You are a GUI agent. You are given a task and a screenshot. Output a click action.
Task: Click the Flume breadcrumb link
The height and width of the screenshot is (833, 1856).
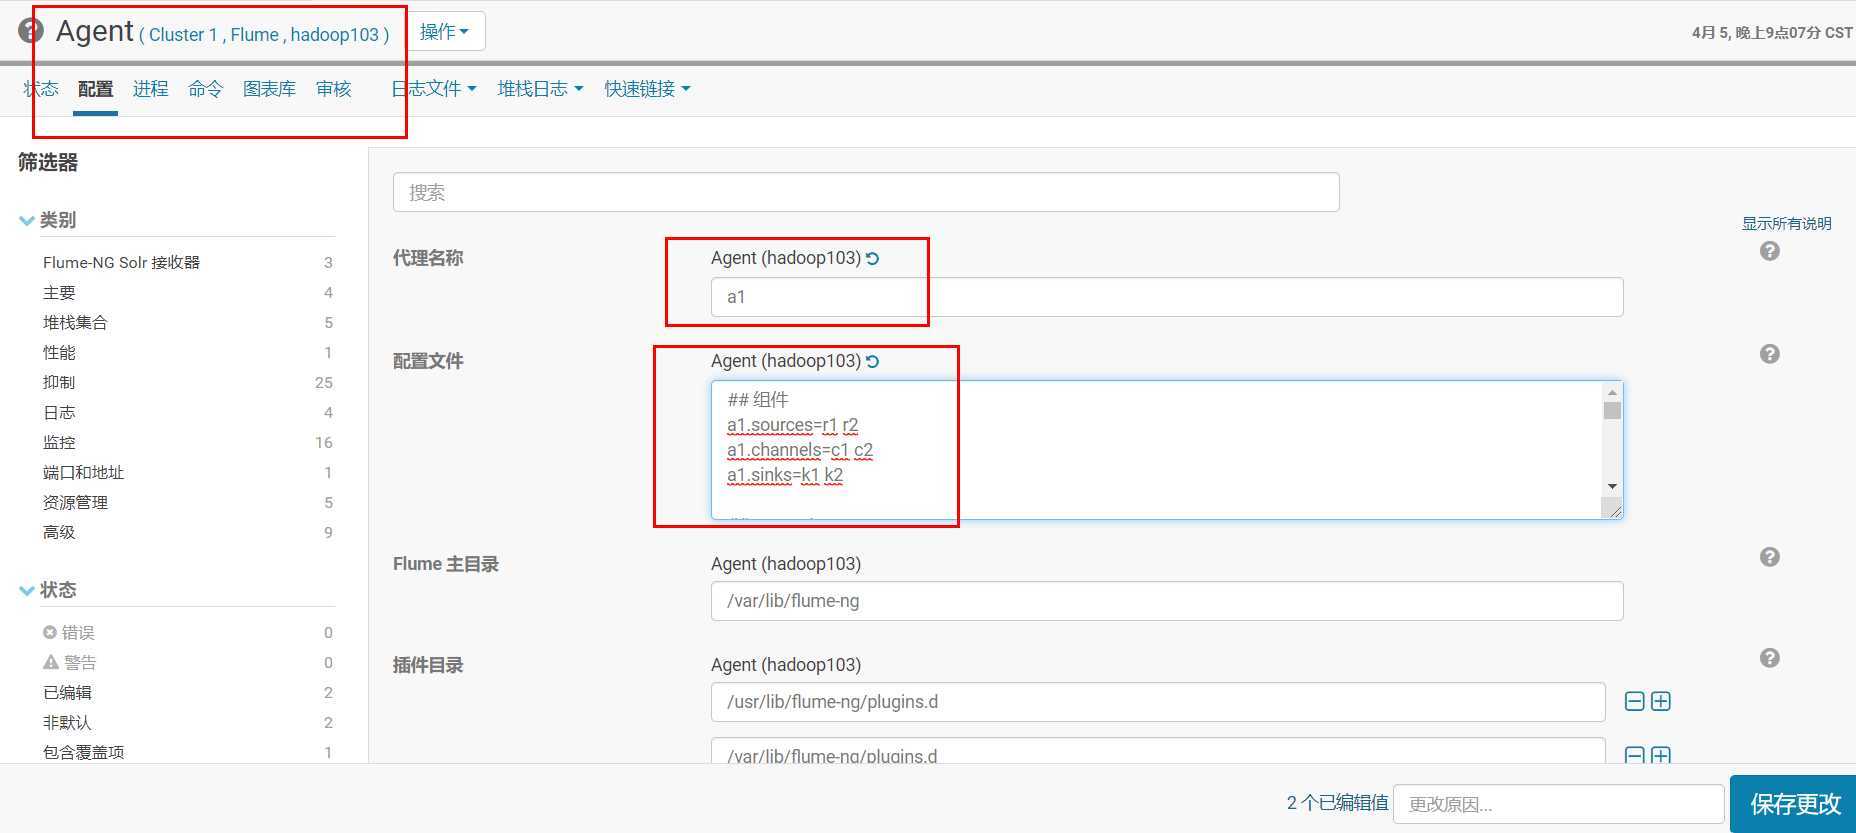point(254,35)
